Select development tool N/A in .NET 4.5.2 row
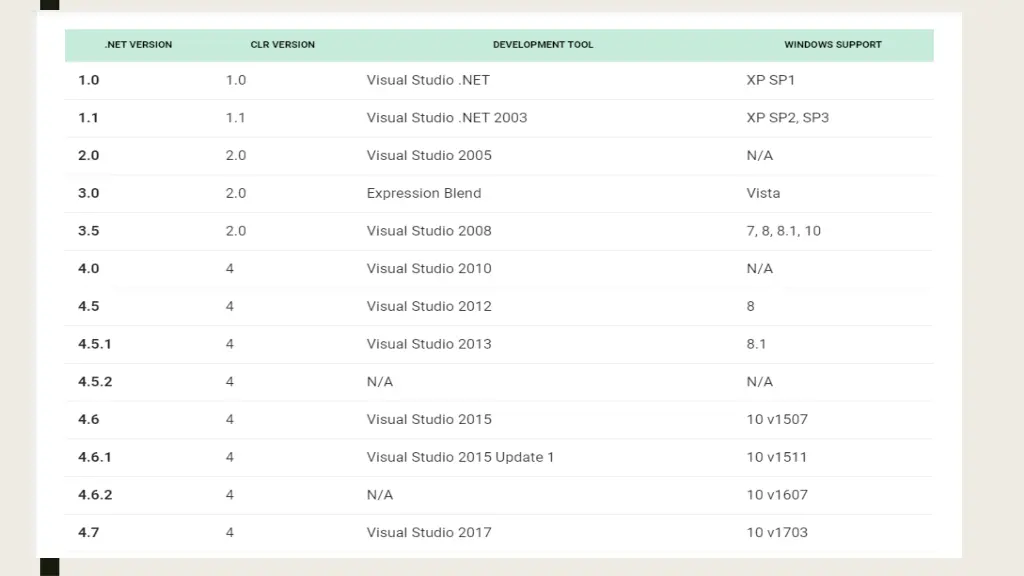Image resolution: width=1024 pixels, height=576 pixels. tap(379, 382)
